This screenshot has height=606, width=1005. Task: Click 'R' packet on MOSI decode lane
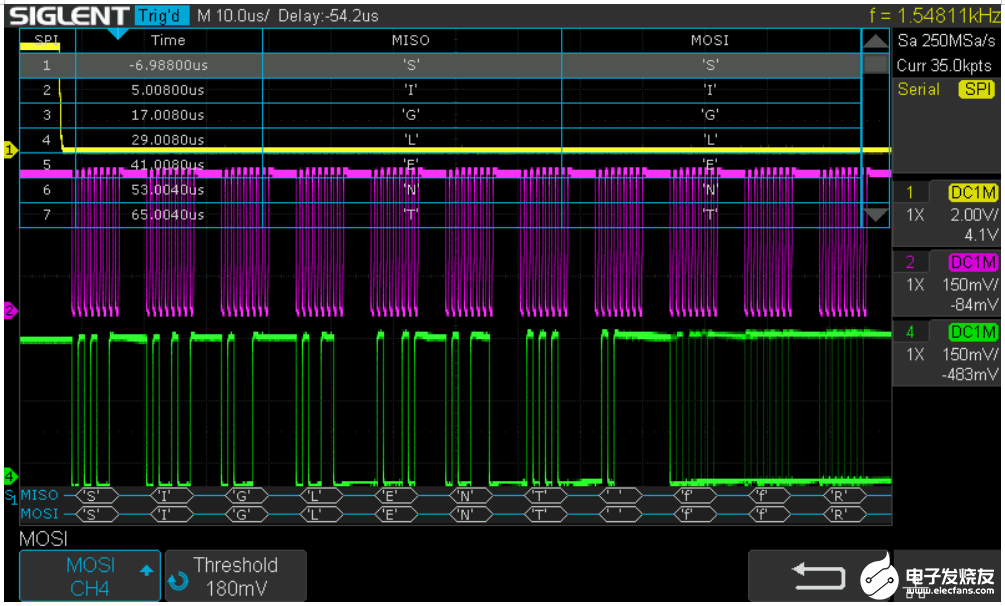[845, 514]
